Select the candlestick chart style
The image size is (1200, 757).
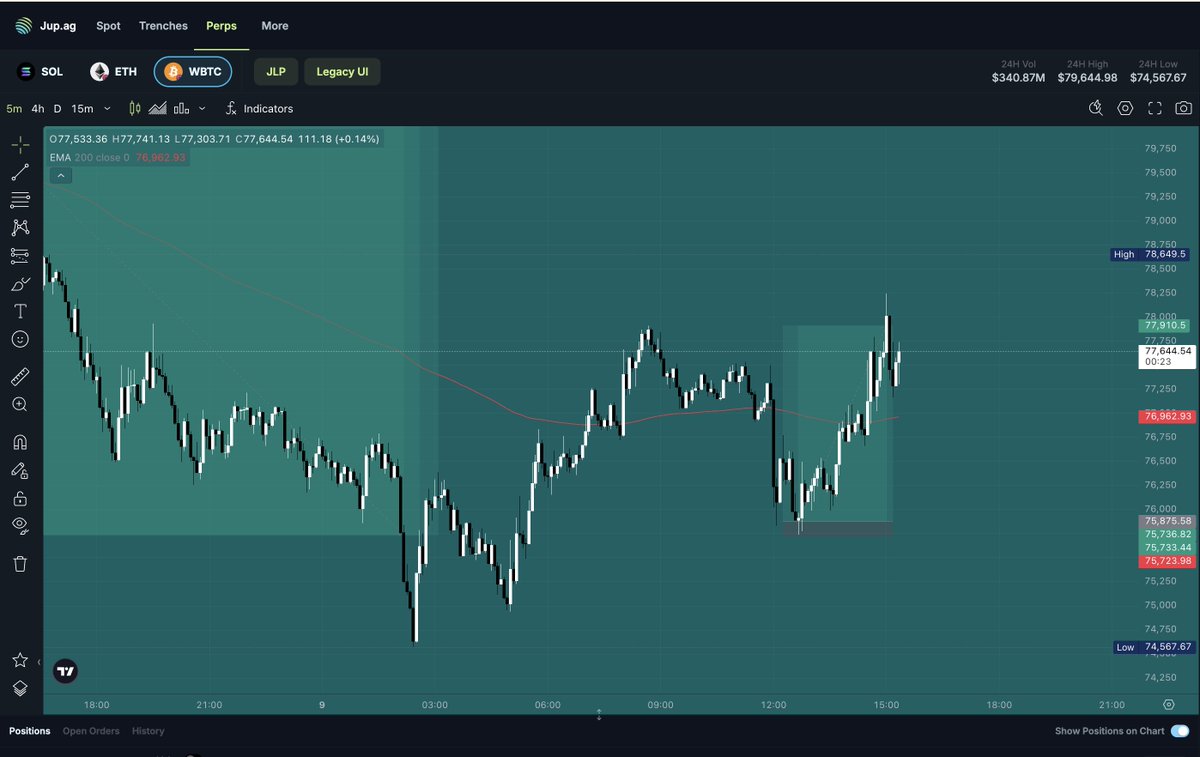tap(134, 108)
